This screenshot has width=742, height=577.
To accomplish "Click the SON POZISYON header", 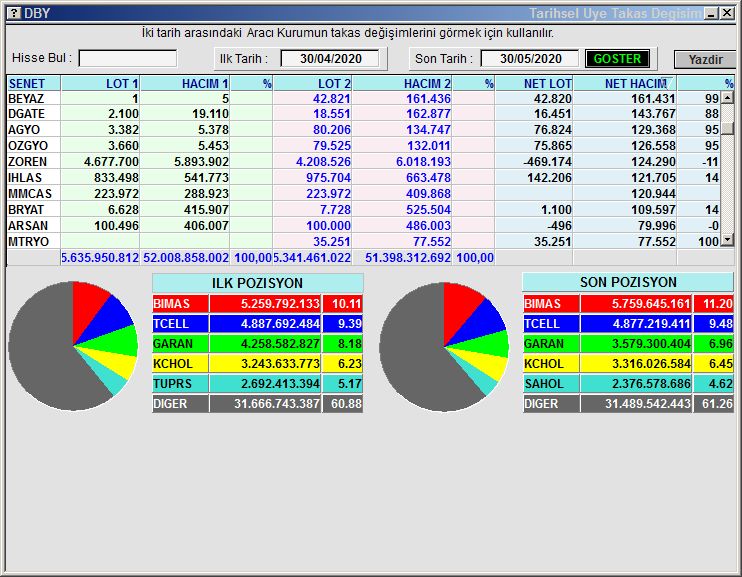I will coord(628,282).
